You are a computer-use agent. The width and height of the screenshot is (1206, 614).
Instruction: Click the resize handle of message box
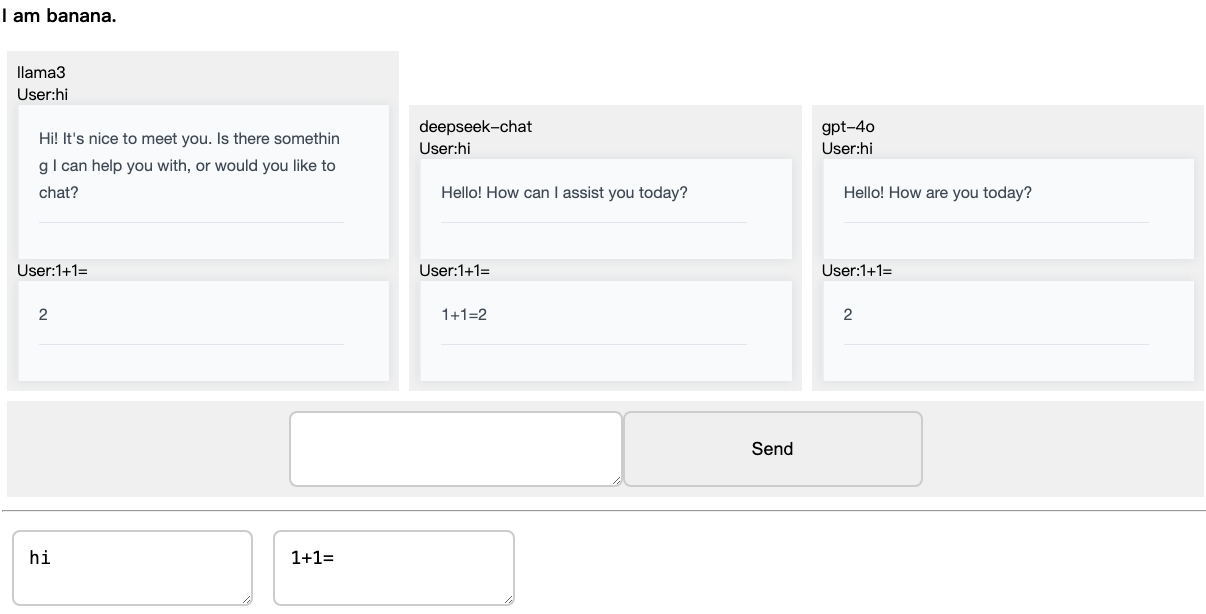click(x=616, y=481)
